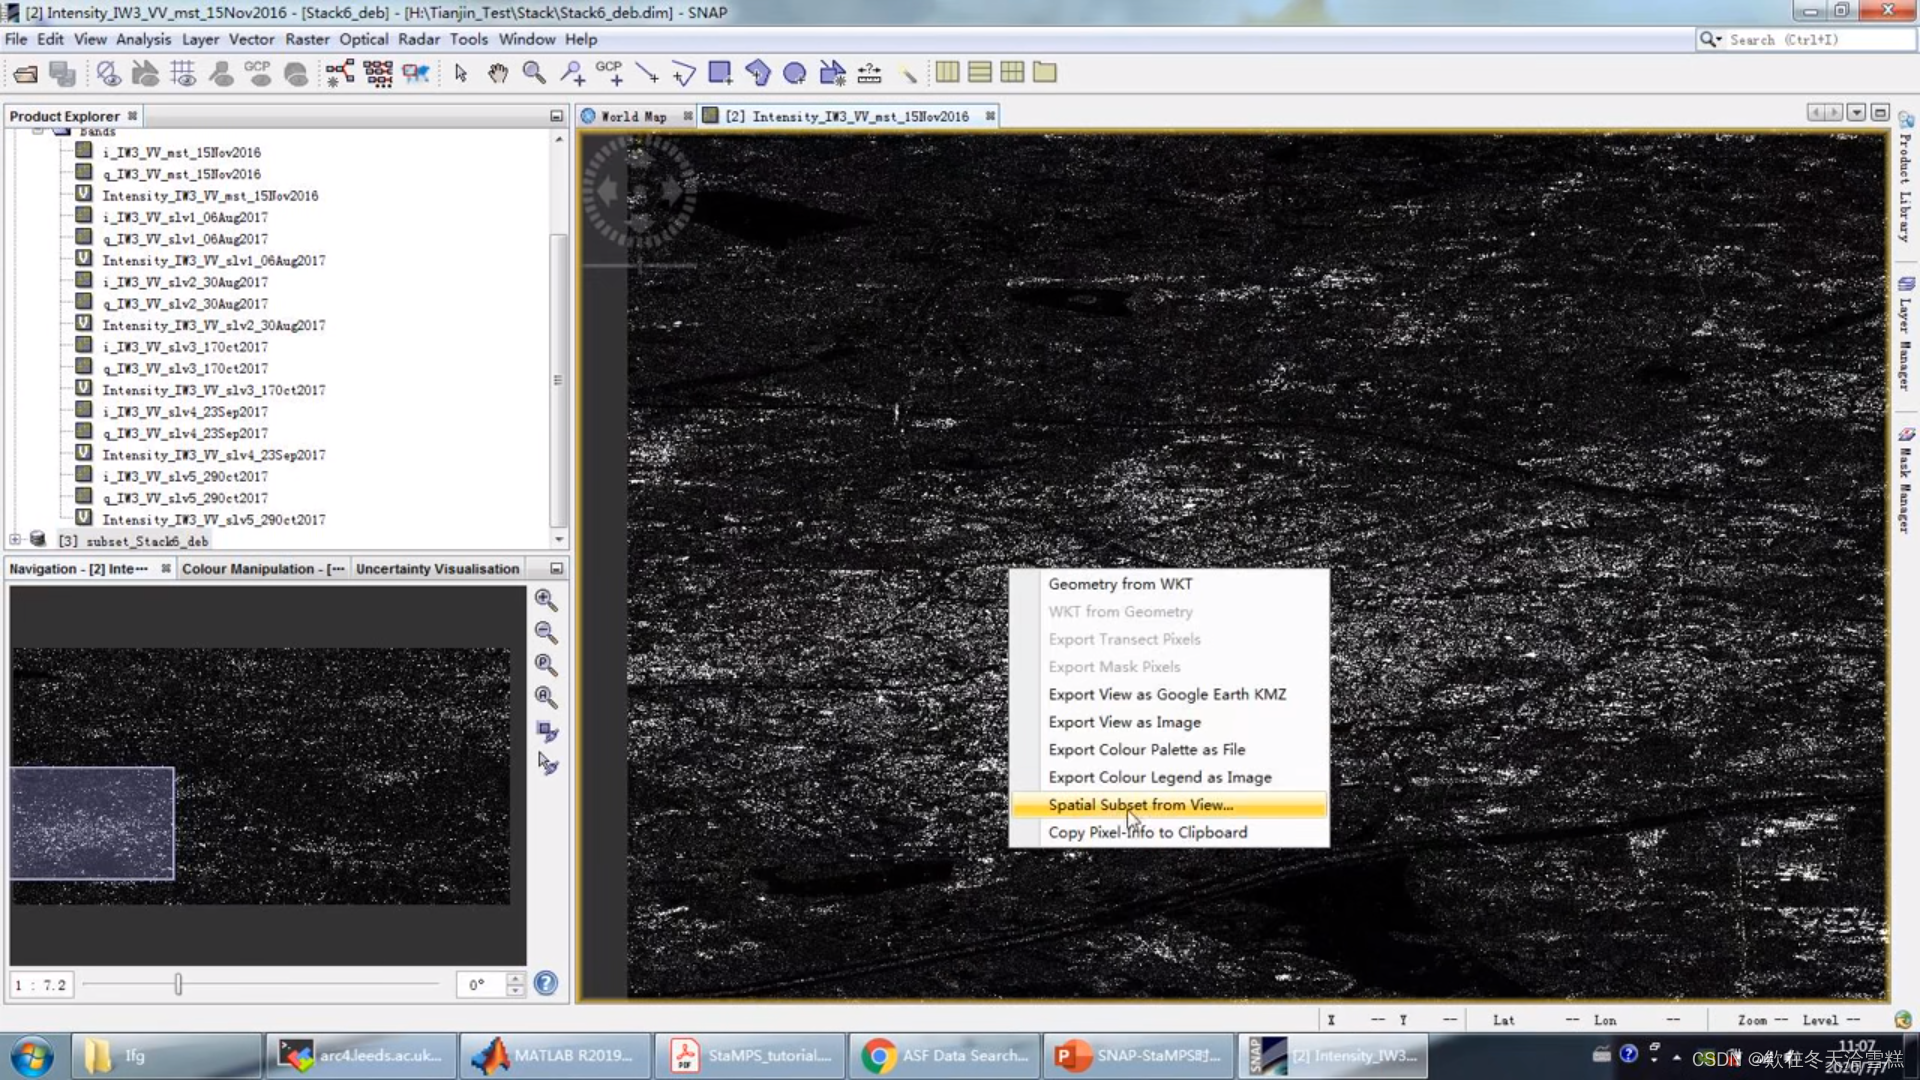
Task: Select the Zoom magnifier tool in toolbar
Action: coord(534,73)
